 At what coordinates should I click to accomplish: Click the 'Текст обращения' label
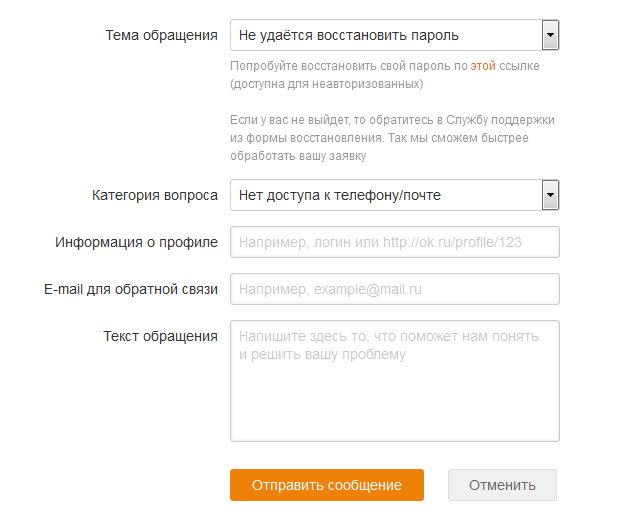pyautogui.click(x=160, y=336)
